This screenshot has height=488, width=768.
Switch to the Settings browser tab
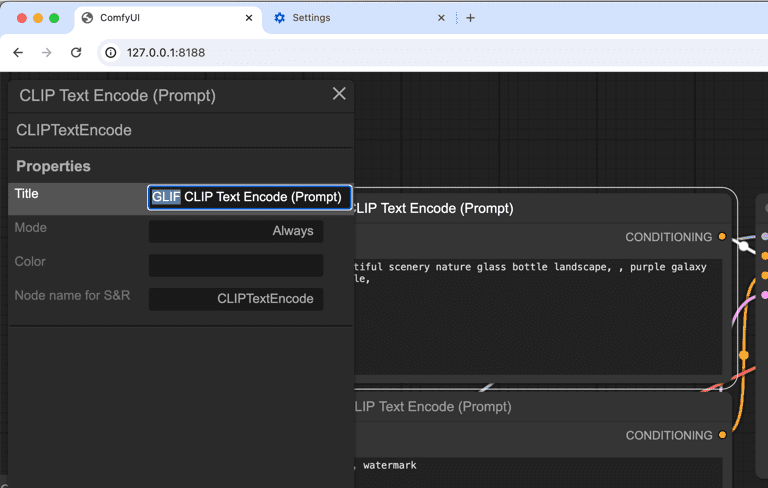coord(359,18)
